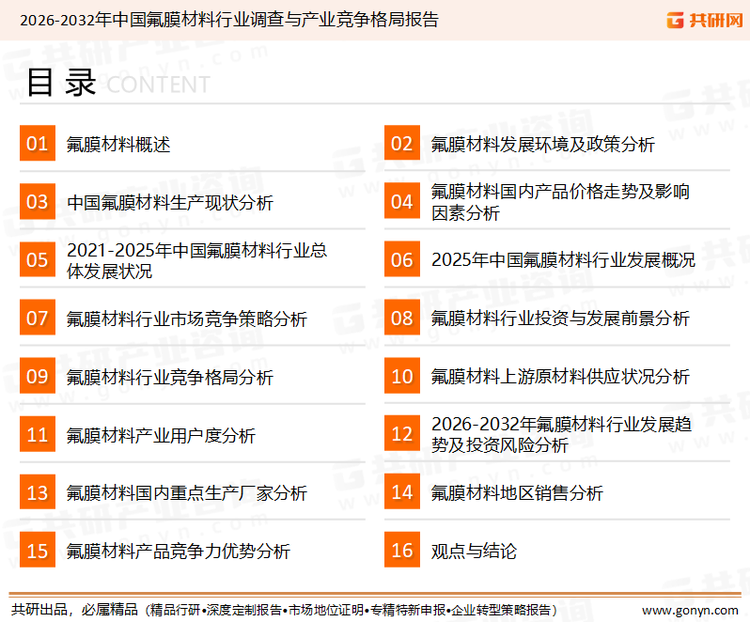This screenshot has width=750, height=622.
Task: Click the orange 07 number box
Action: coord(37,318)
